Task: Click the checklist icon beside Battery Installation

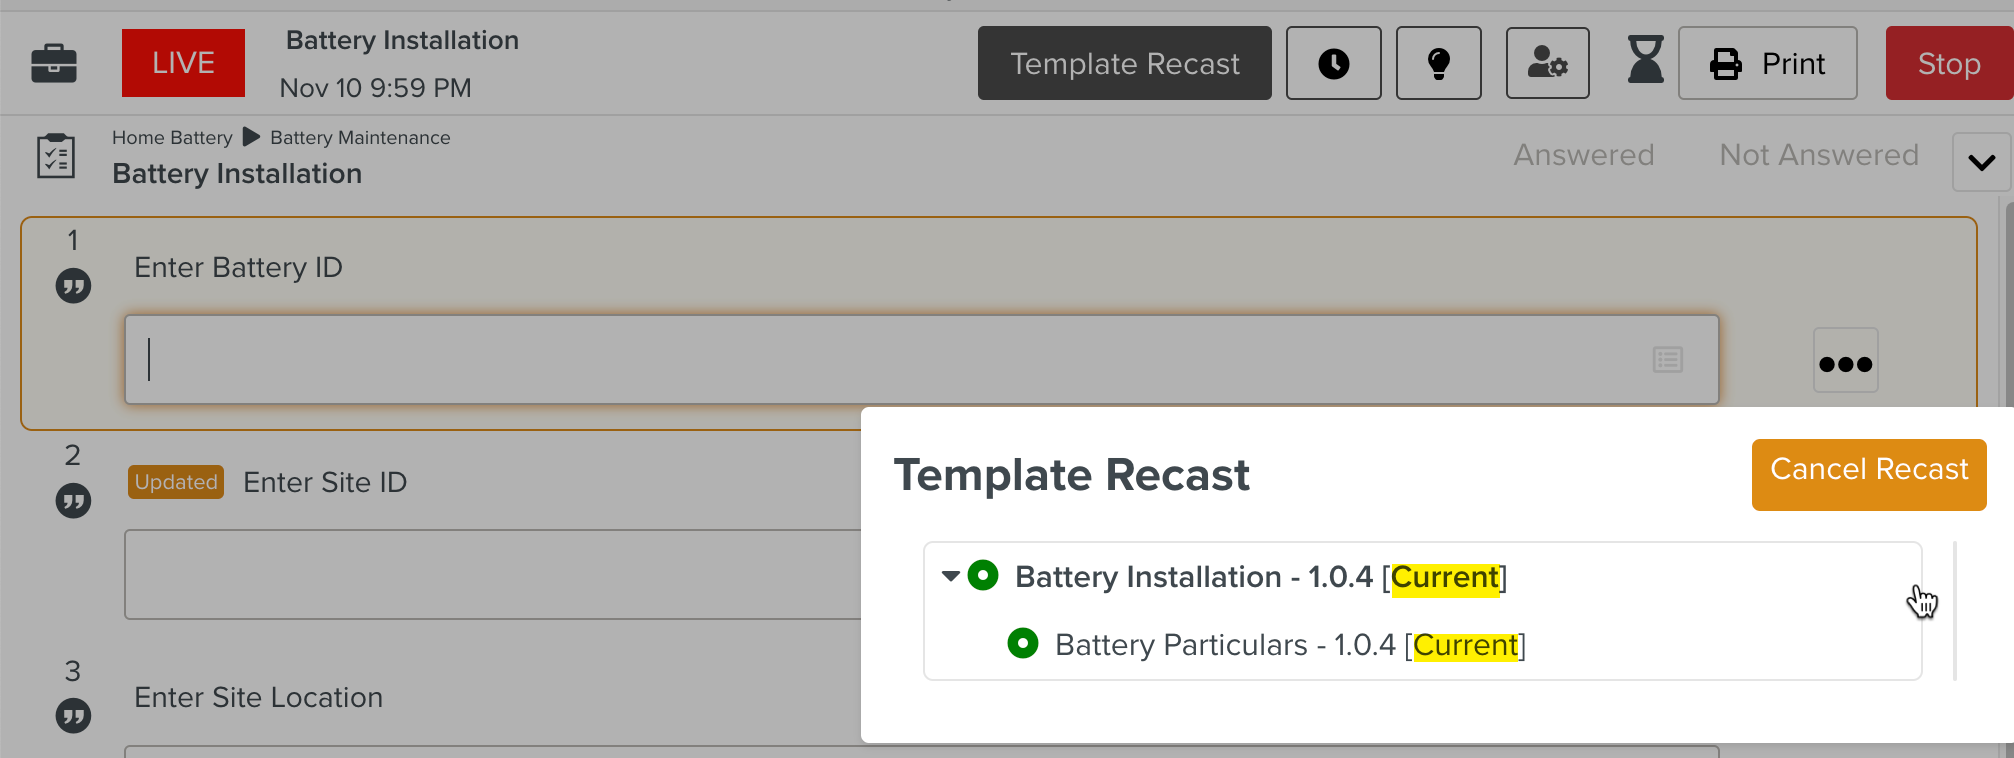Action: pyautogui.click(x=56, y=156)
